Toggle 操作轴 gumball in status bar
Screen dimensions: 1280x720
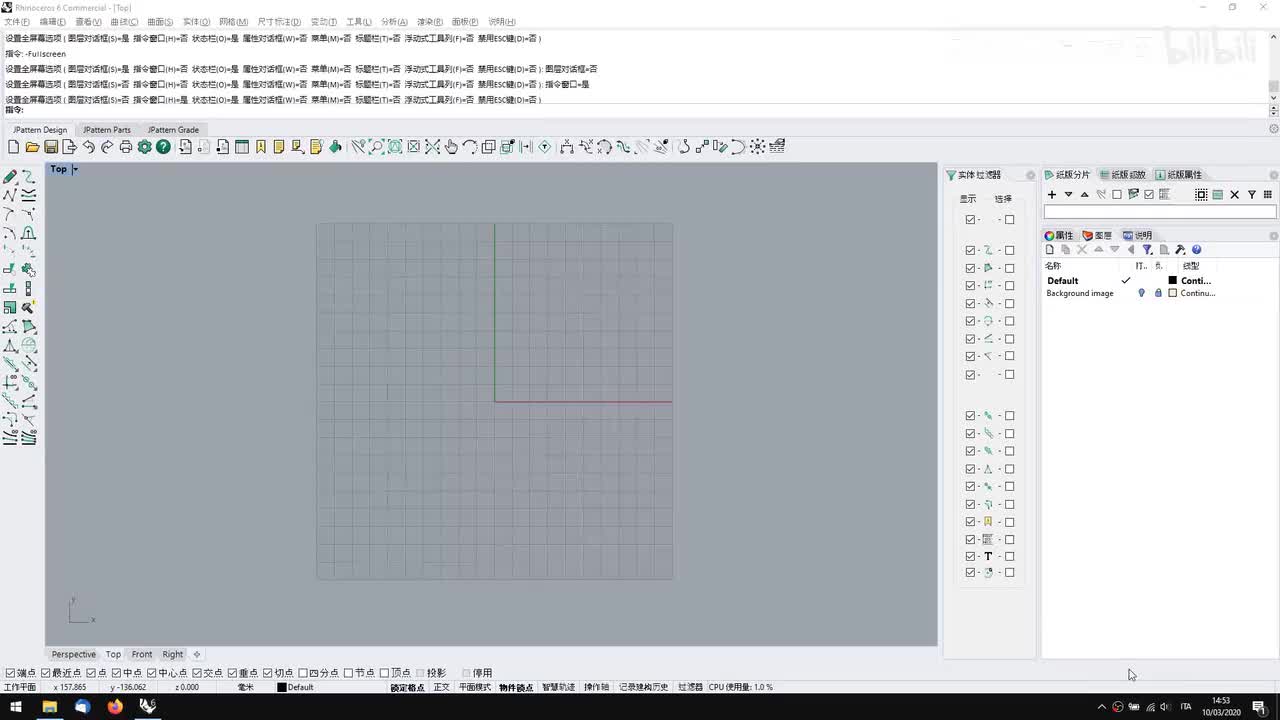pos(596,687)
